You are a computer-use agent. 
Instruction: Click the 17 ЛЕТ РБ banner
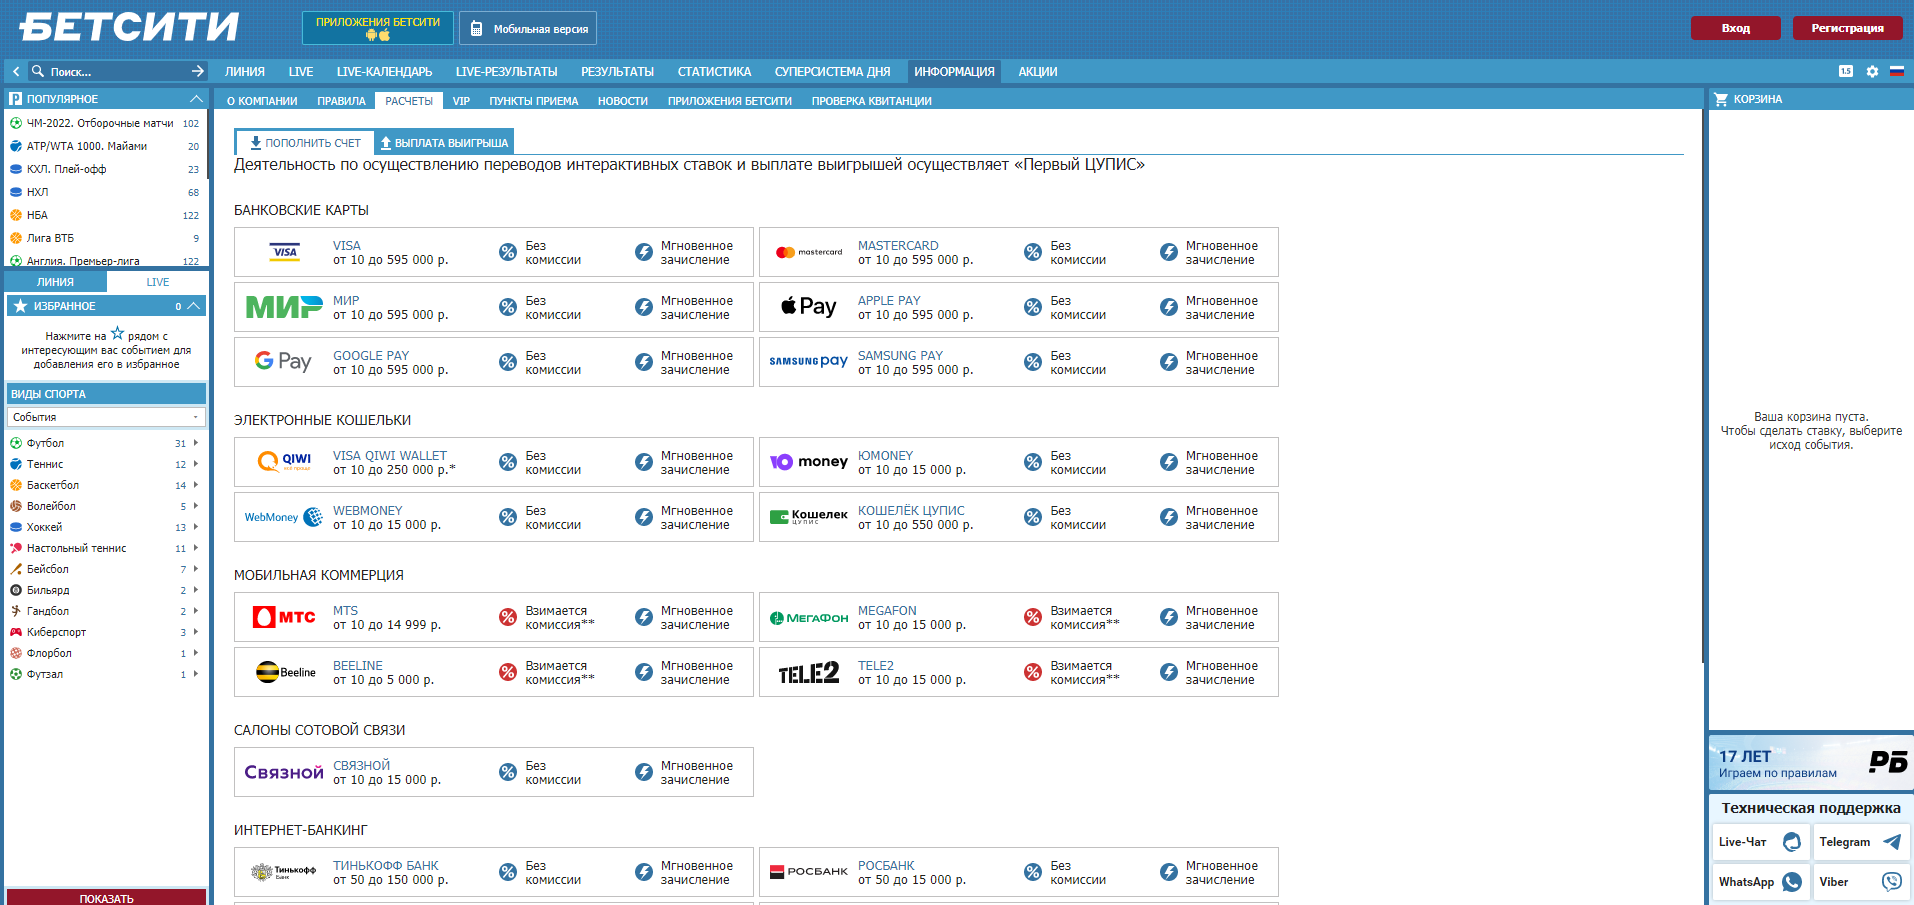tap(1811, 762)
